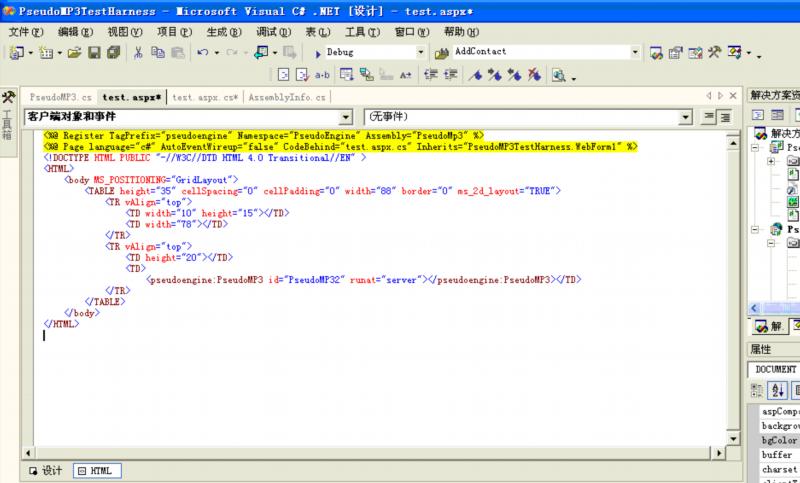Open the 帮助(H) menu
This screenshot has height=483, width=800.
click(461, 32)
